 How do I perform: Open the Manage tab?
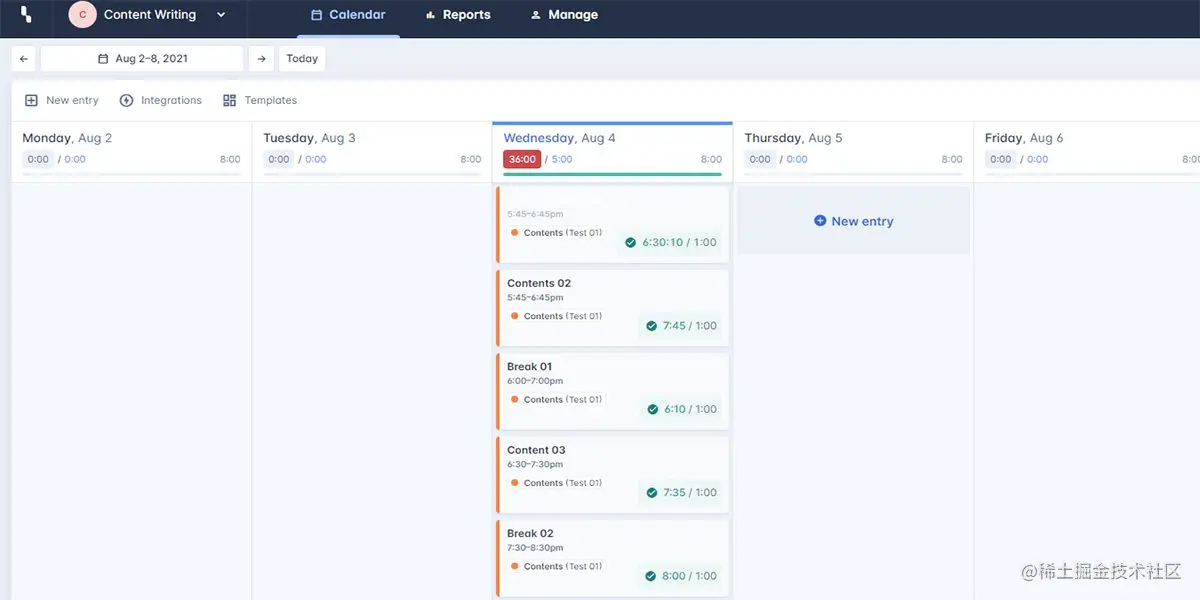click(x=564, y=15)
